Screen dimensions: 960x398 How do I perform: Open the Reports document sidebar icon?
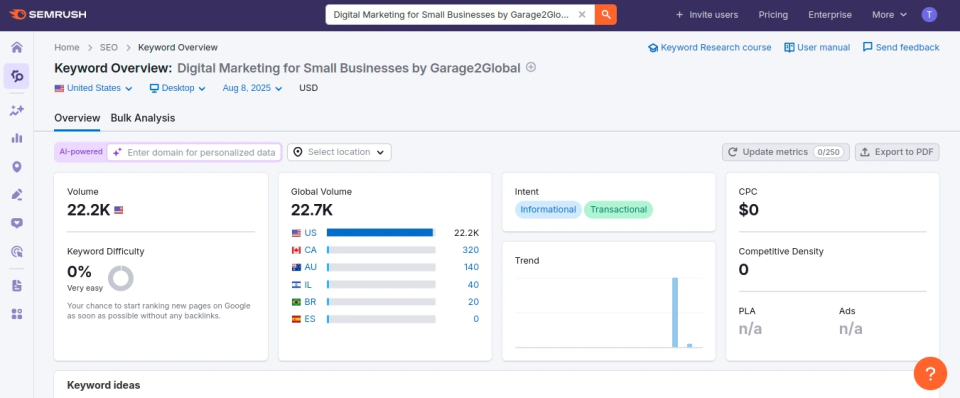(17, 285)
